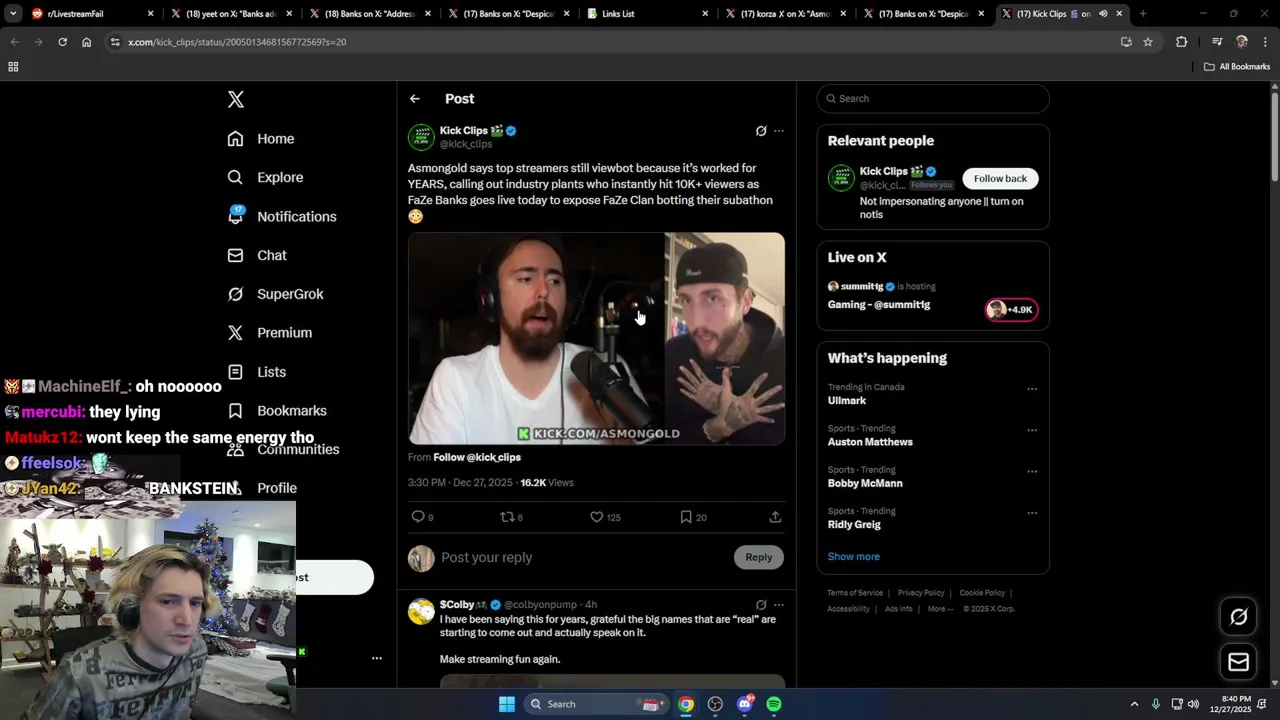Share the Kick Clips post

pos(775,517)
